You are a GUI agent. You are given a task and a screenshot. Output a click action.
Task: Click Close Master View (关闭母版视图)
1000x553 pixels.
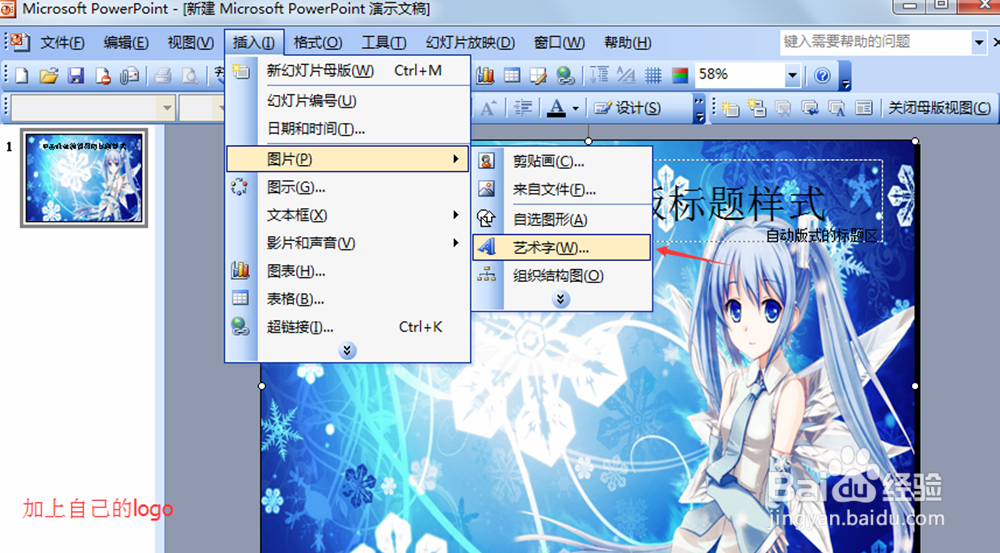point(939,108)
